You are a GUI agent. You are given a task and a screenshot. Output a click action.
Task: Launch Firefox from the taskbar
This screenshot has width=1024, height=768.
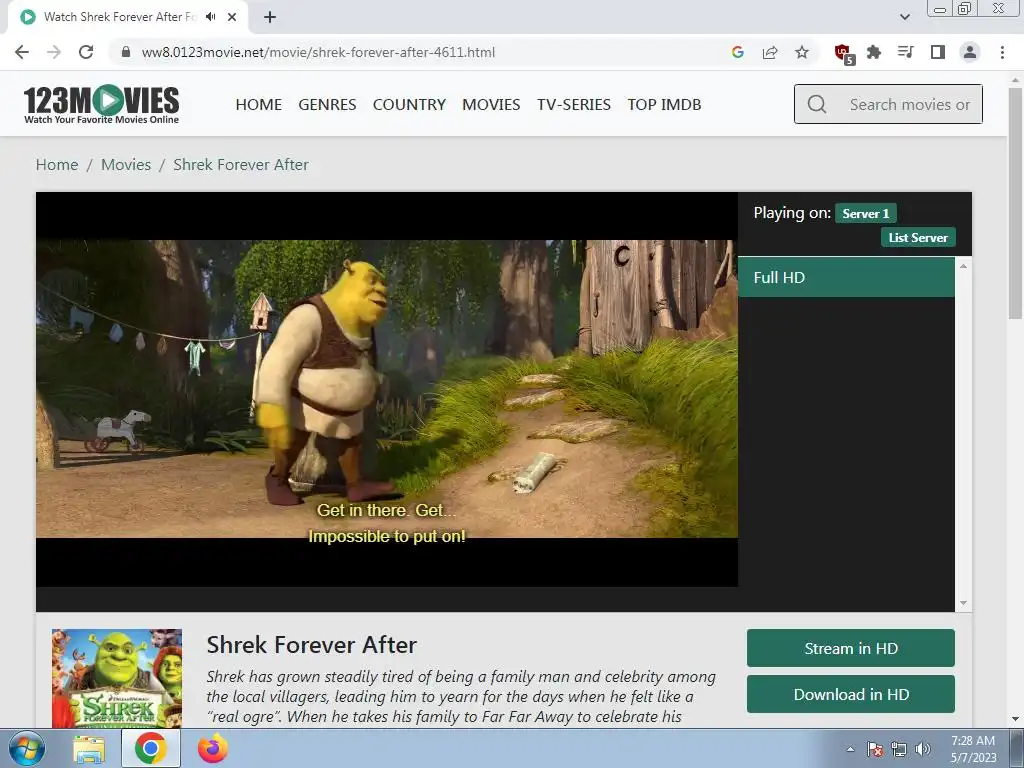click(x=213, y=748)
